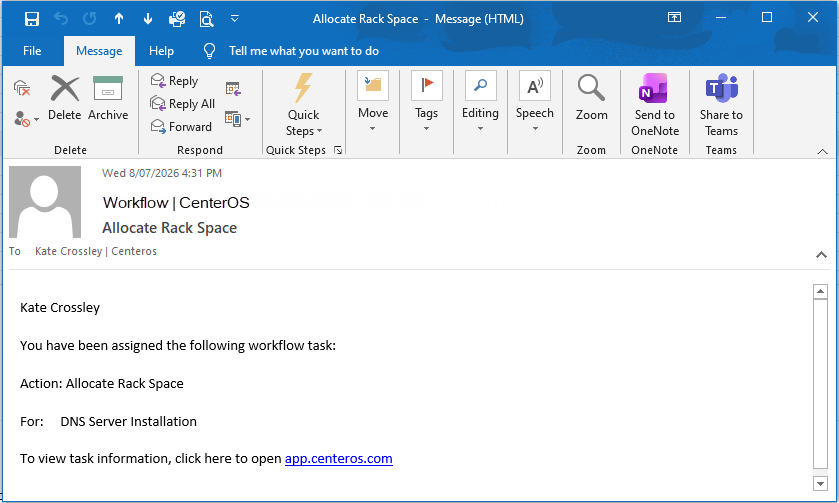Screen dimensions: 839x503
Task: Open the File tab
Action: tap(32, 51)
